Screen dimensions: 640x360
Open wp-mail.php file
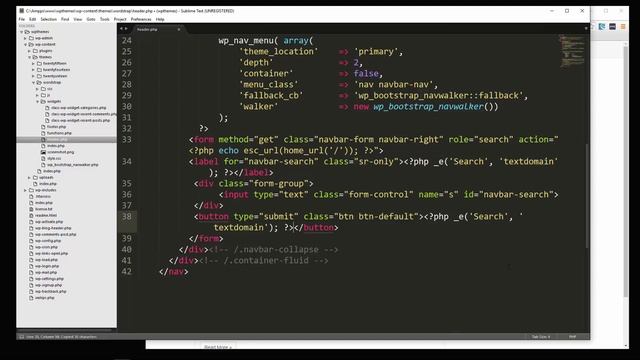pos(46,272)
